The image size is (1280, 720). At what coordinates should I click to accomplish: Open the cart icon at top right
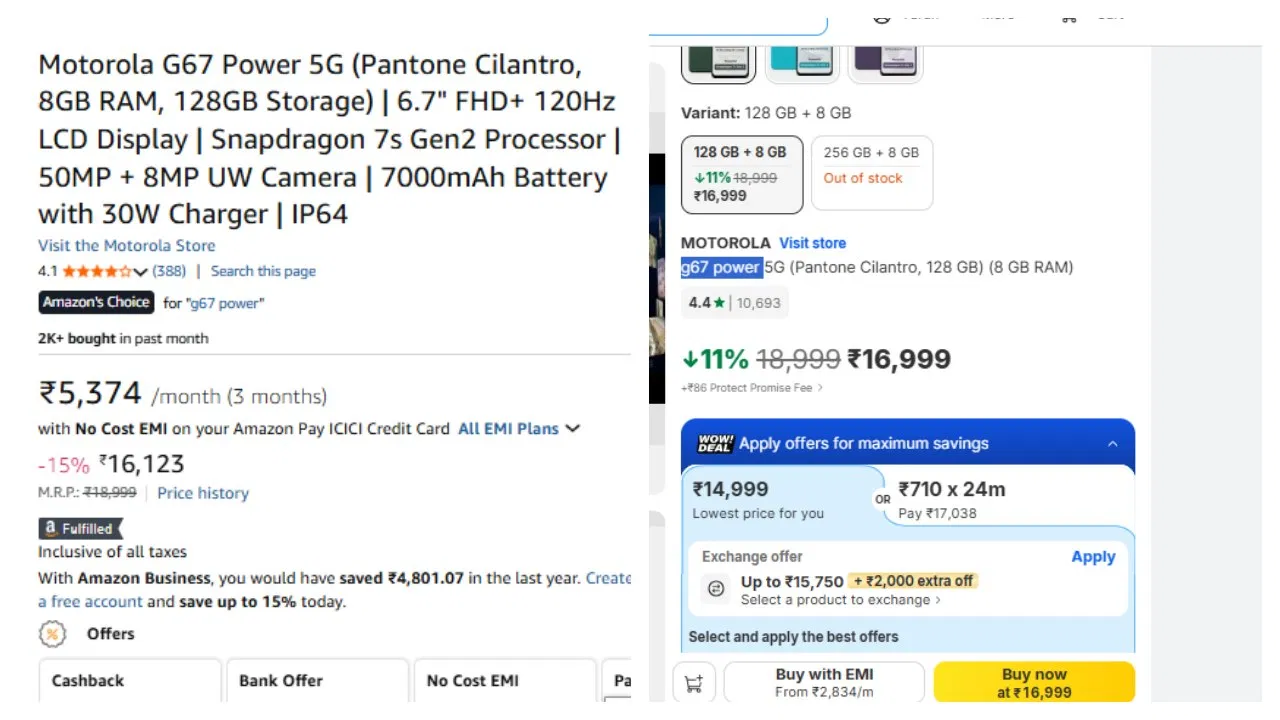click(1068, 16)
